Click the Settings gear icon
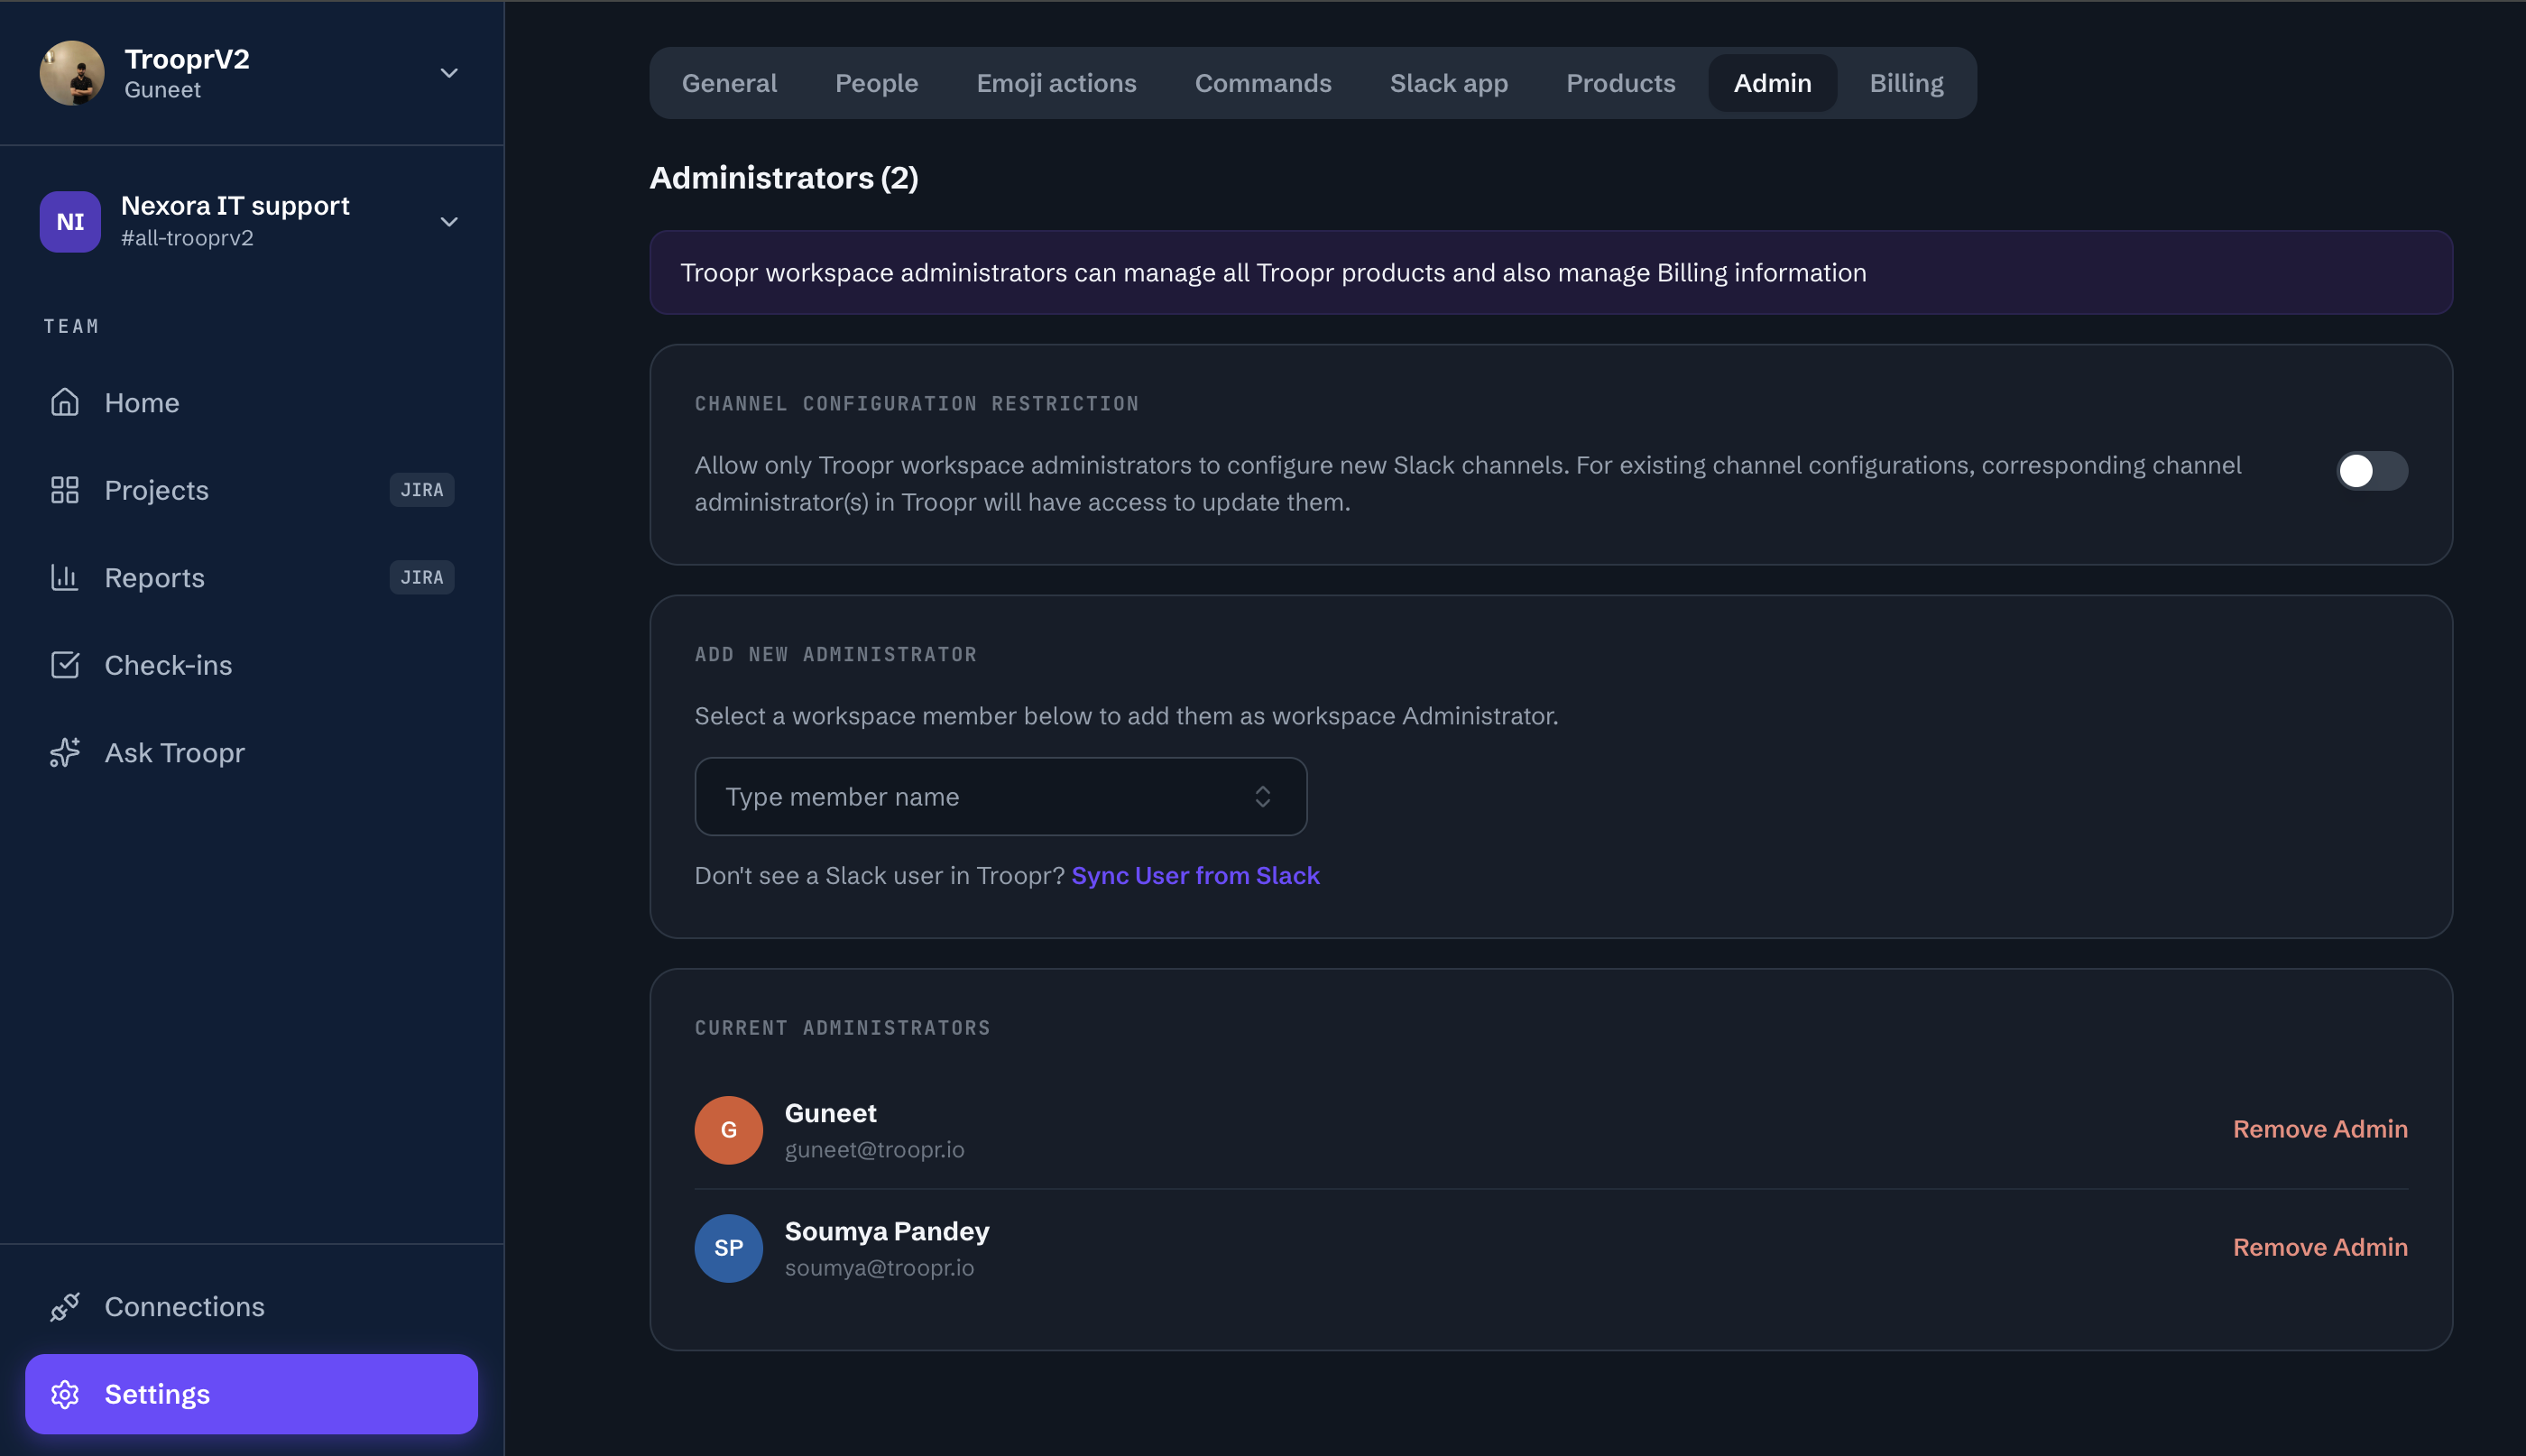Viewport: 2526px width, 1456px height. point(65,1394)
